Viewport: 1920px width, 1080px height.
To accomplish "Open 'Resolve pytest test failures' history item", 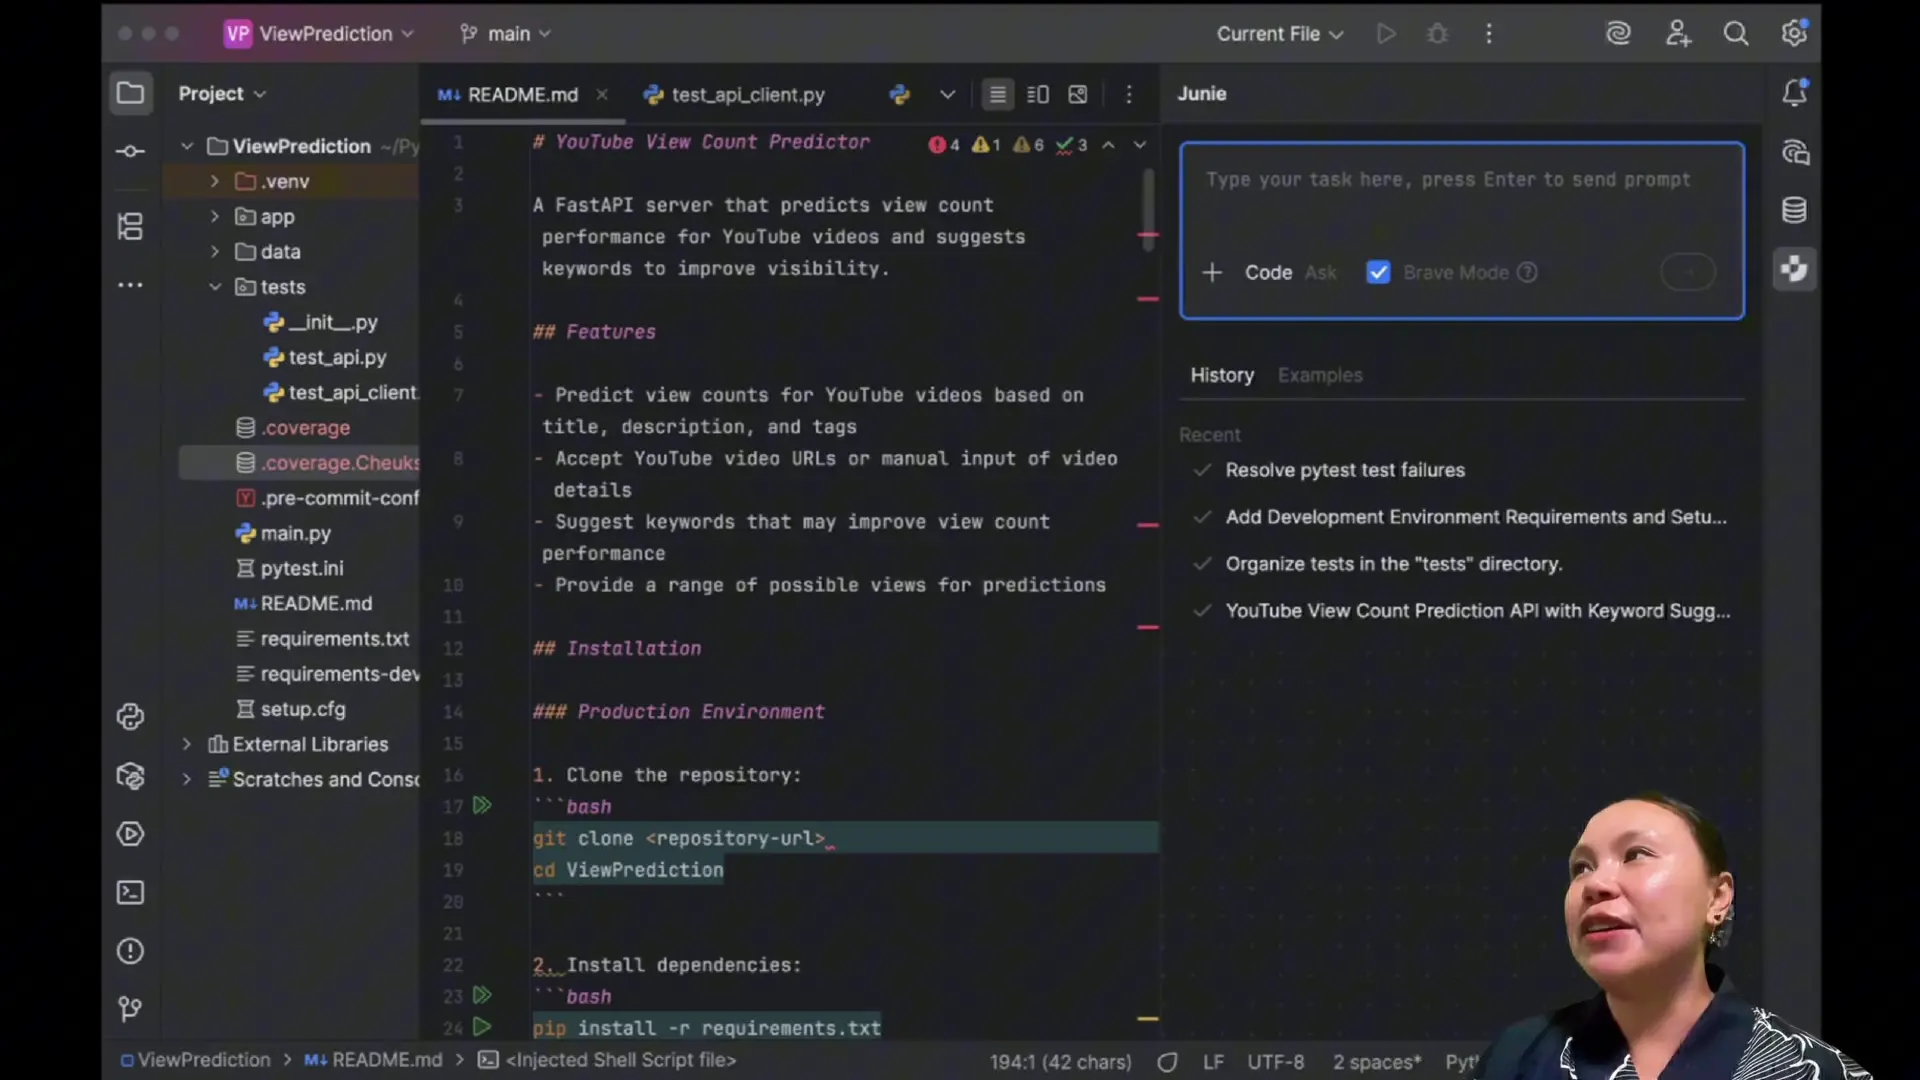I will pyautogui.click(x=1345, y=470).
